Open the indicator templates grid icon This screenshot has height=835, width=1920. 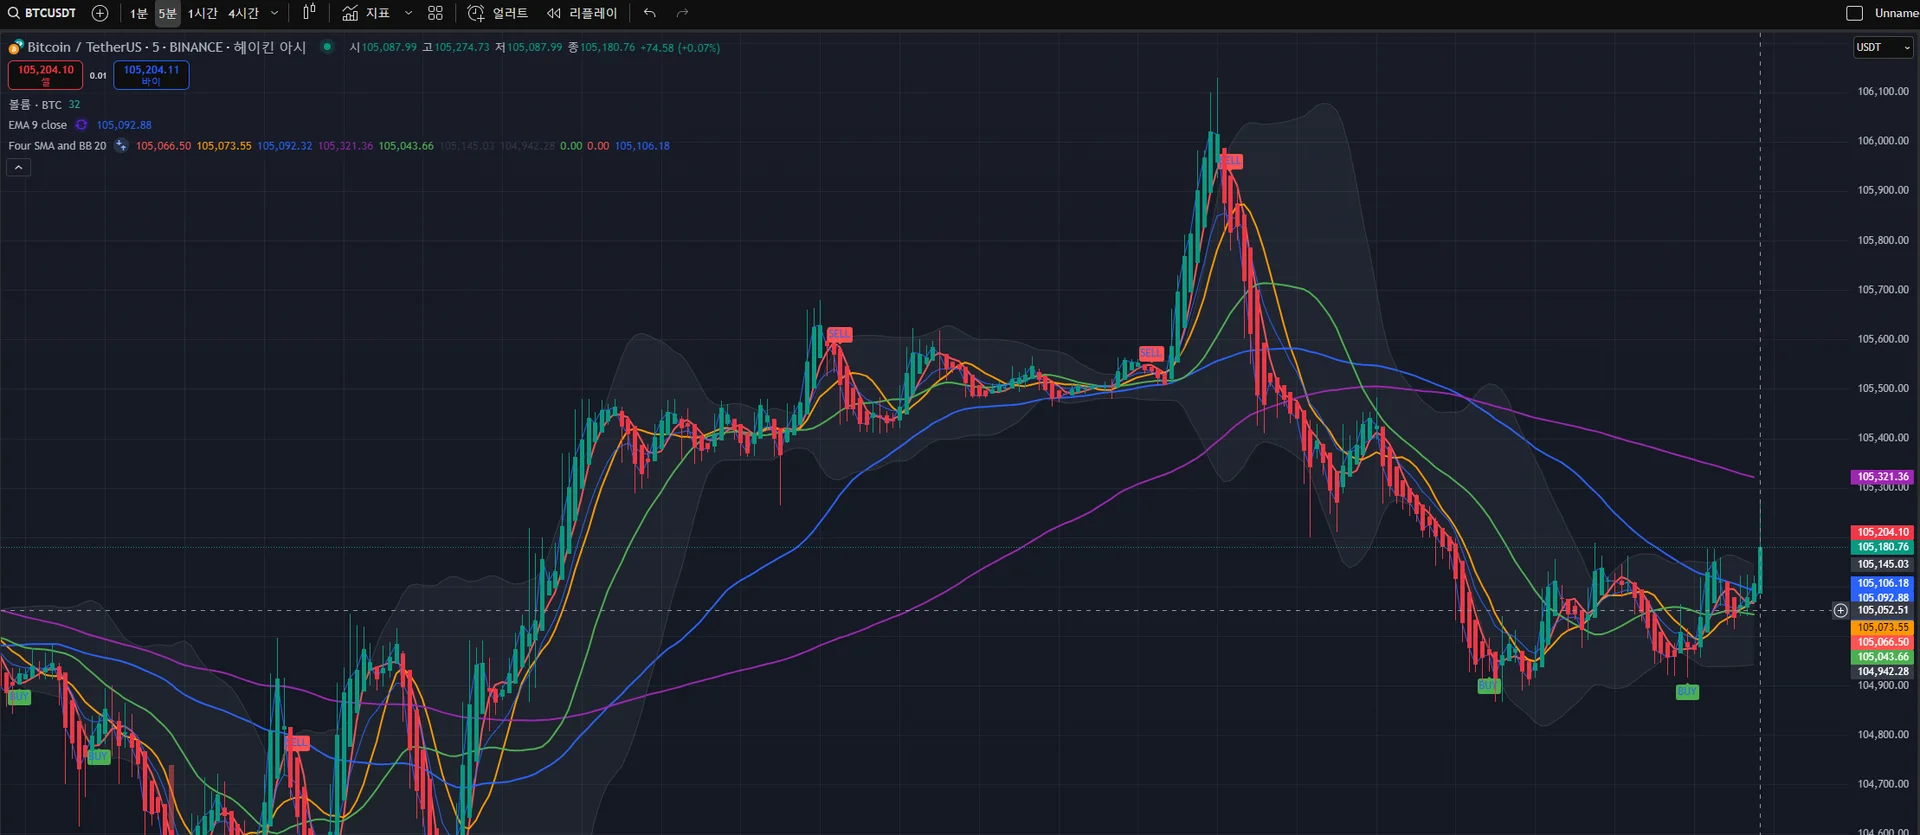pyautogui.click(x=435, y=13)
